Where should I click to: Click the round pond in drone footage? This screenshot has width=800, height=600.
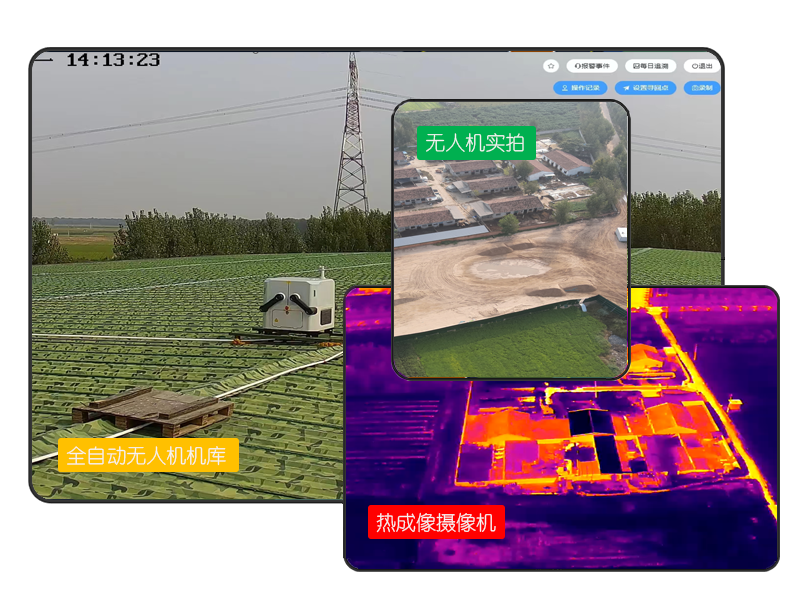click(x=510, y=267)
